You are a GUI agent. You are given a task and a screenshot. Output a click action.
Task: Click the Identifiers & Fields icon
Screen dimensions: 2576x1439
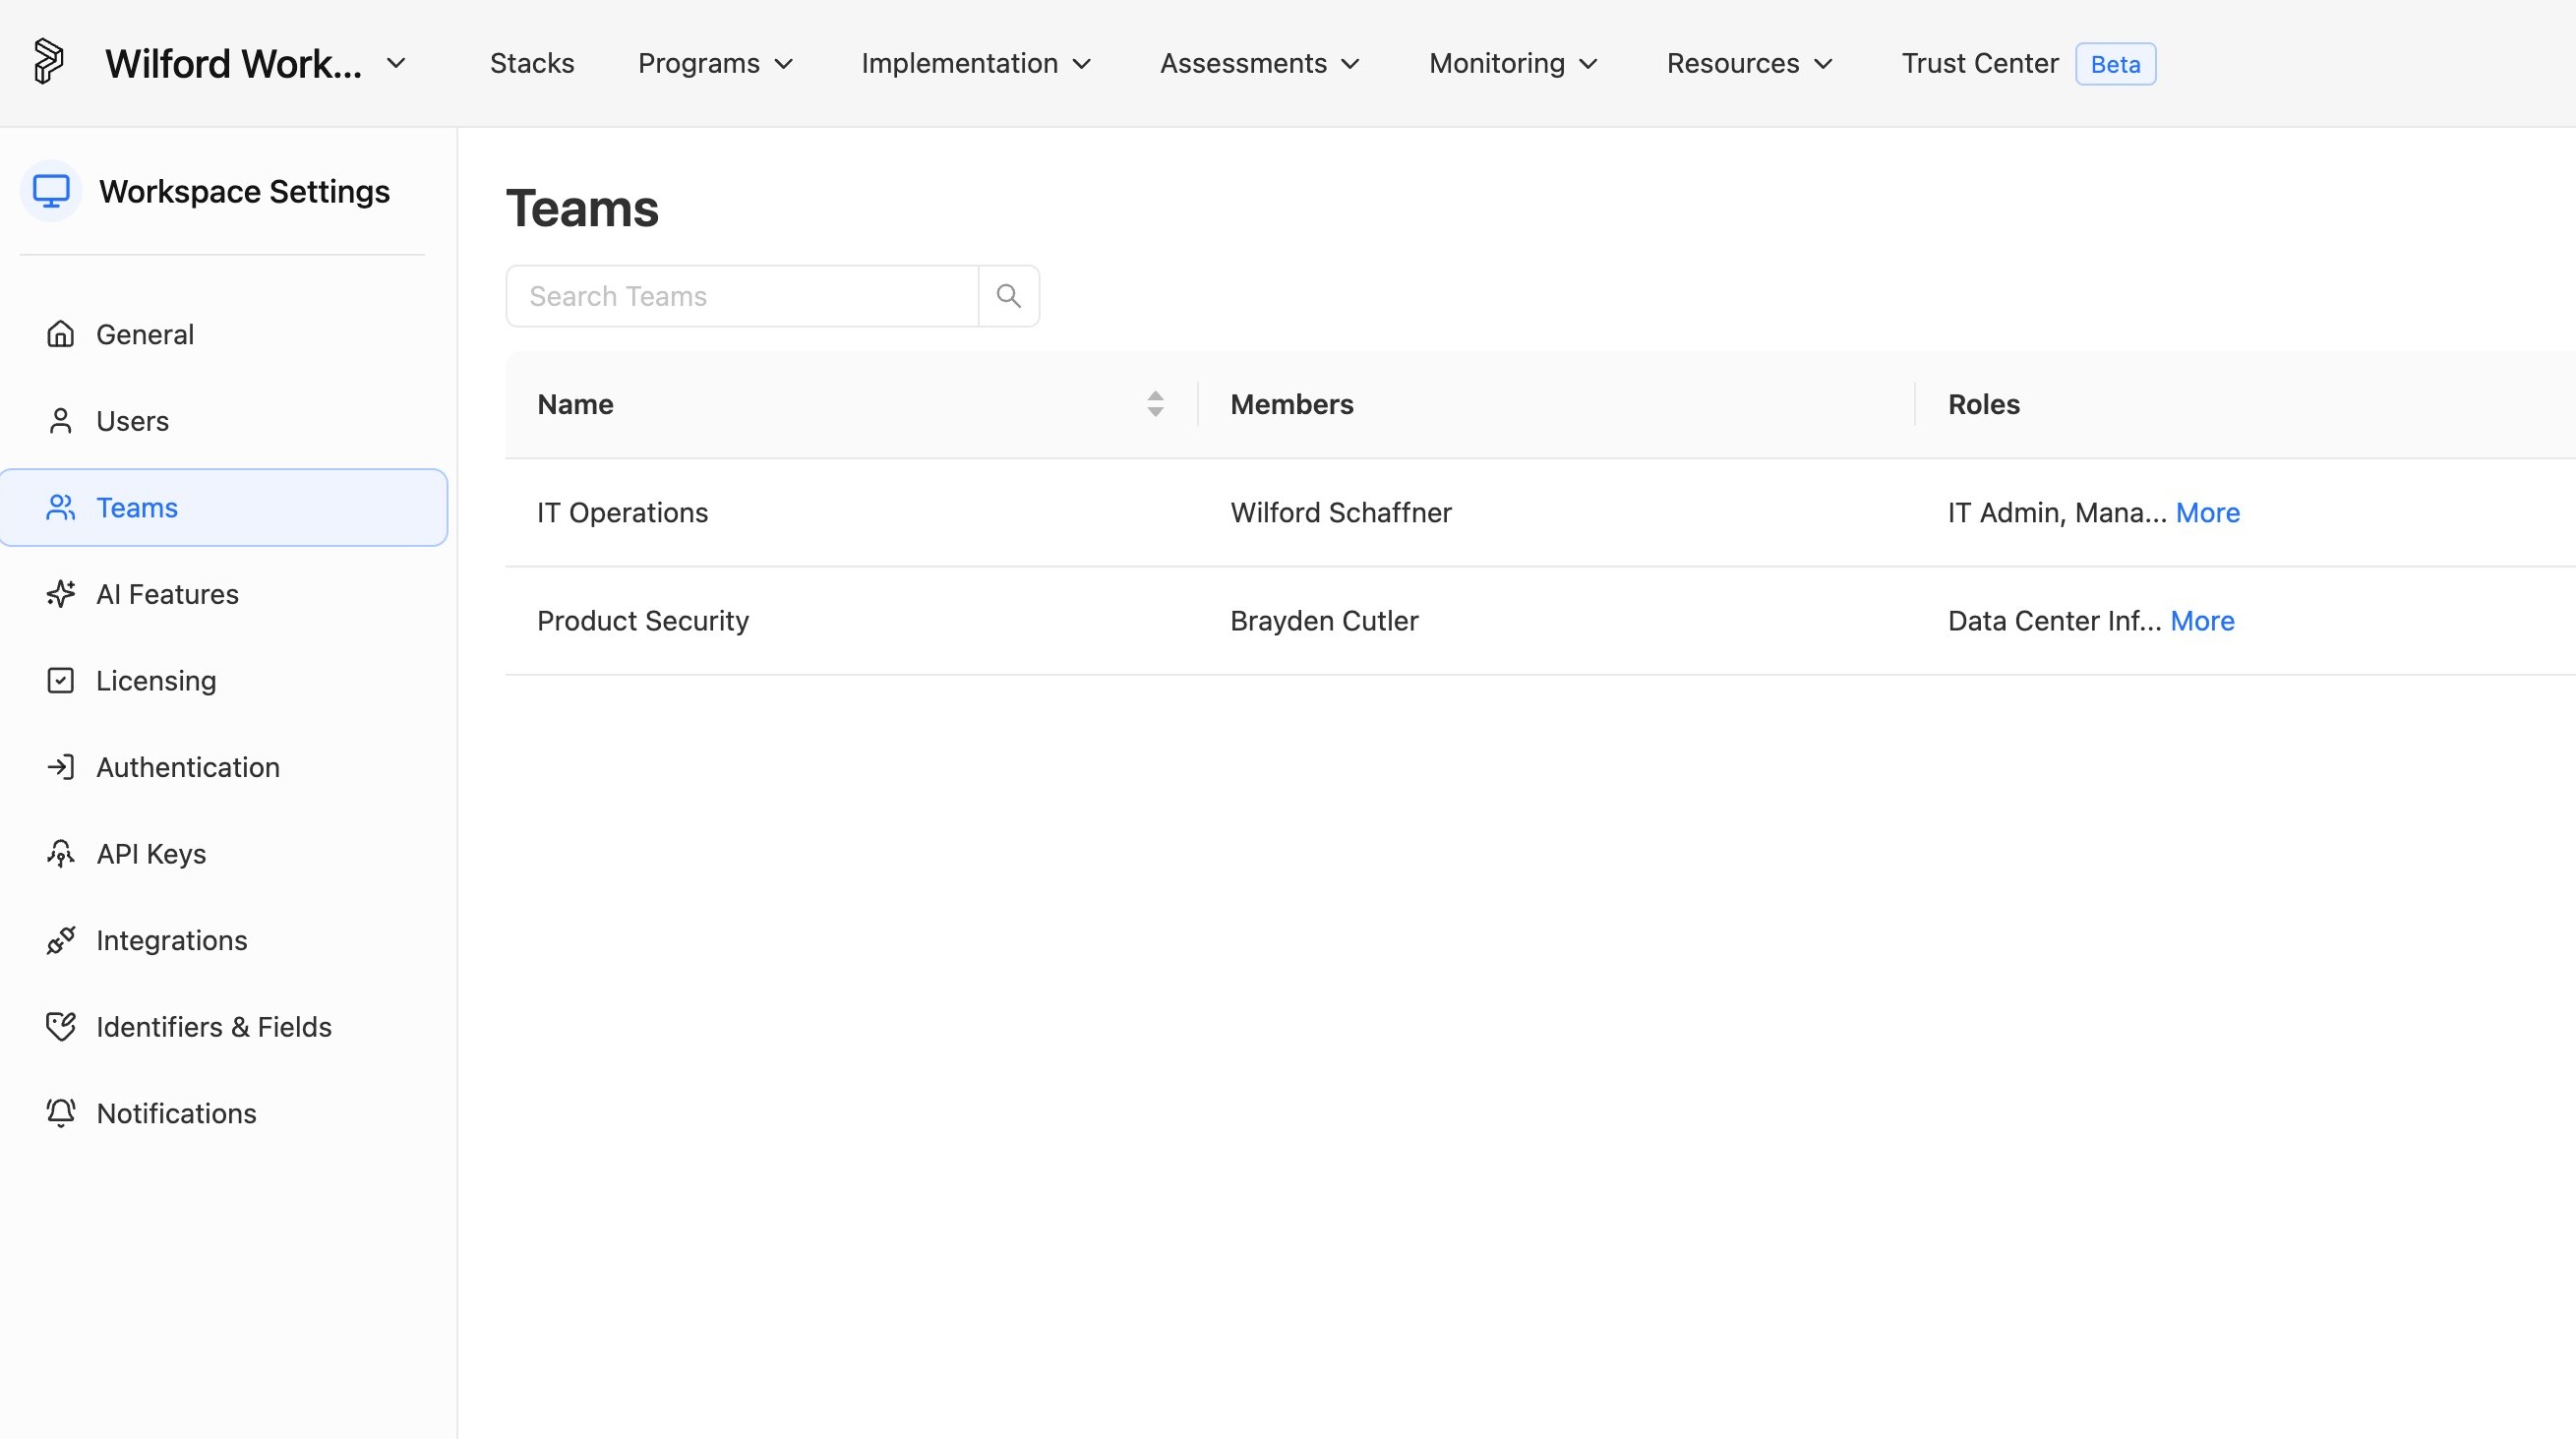pos(60,1027)
